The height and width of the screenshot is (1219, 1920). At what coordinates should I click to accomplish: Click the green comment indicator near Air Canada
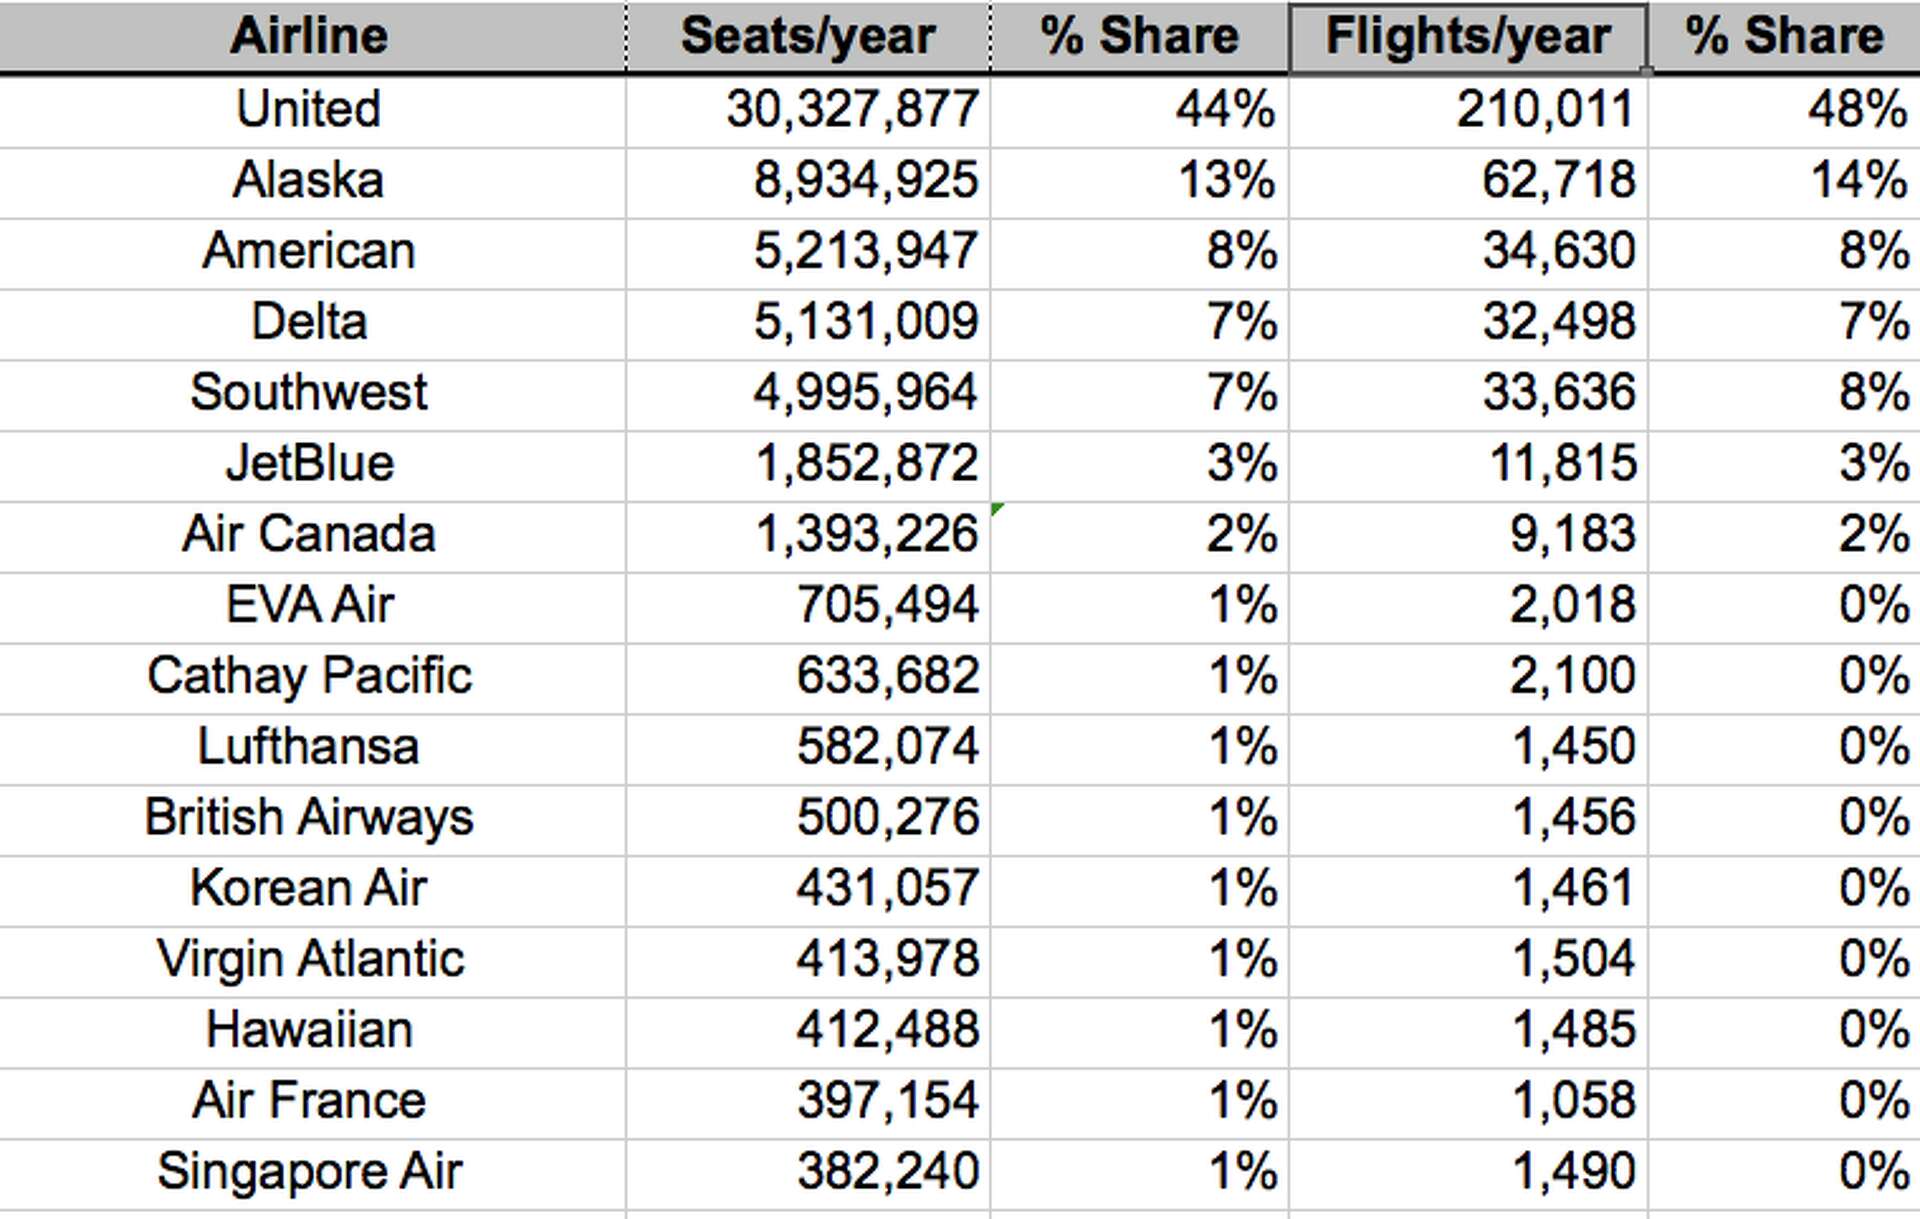click(x=997, y=510)
